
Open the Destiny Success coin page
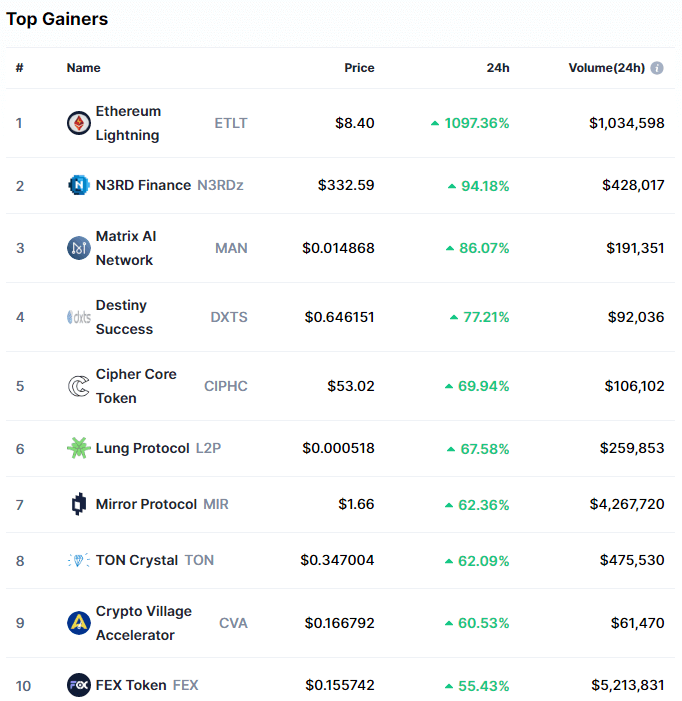[x=124, y=317]
